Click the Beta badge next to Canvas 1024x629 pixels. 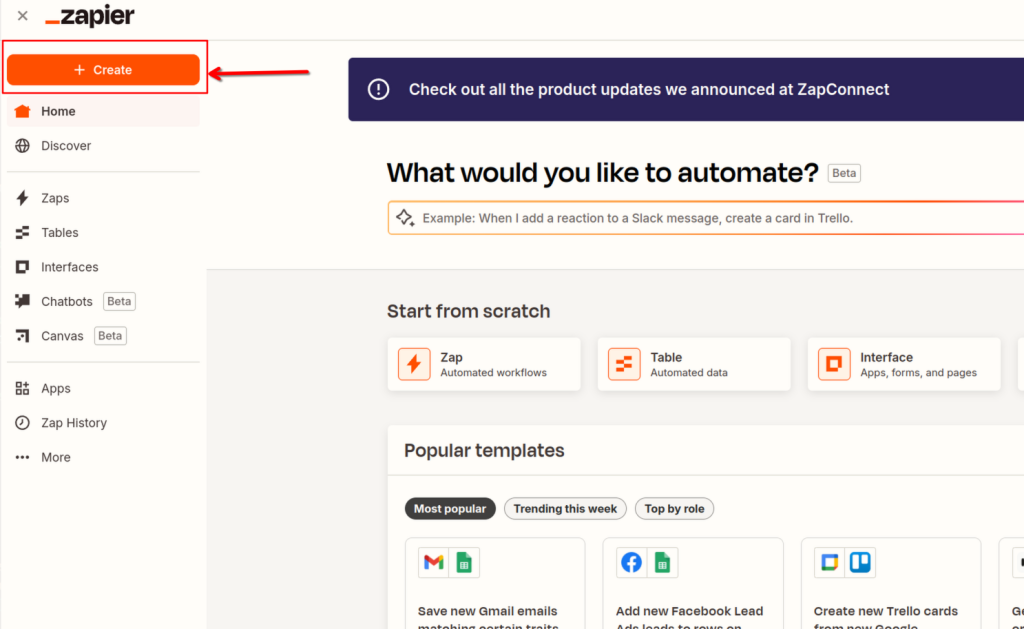click(x=110, y=336)
